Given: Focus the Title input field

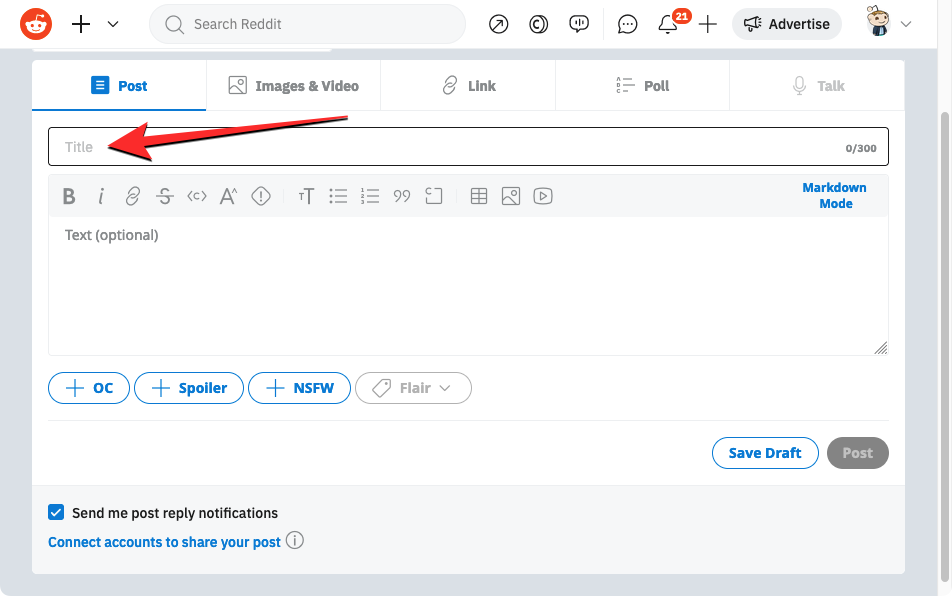Looking at the screenshot, I should coord(450,147).
